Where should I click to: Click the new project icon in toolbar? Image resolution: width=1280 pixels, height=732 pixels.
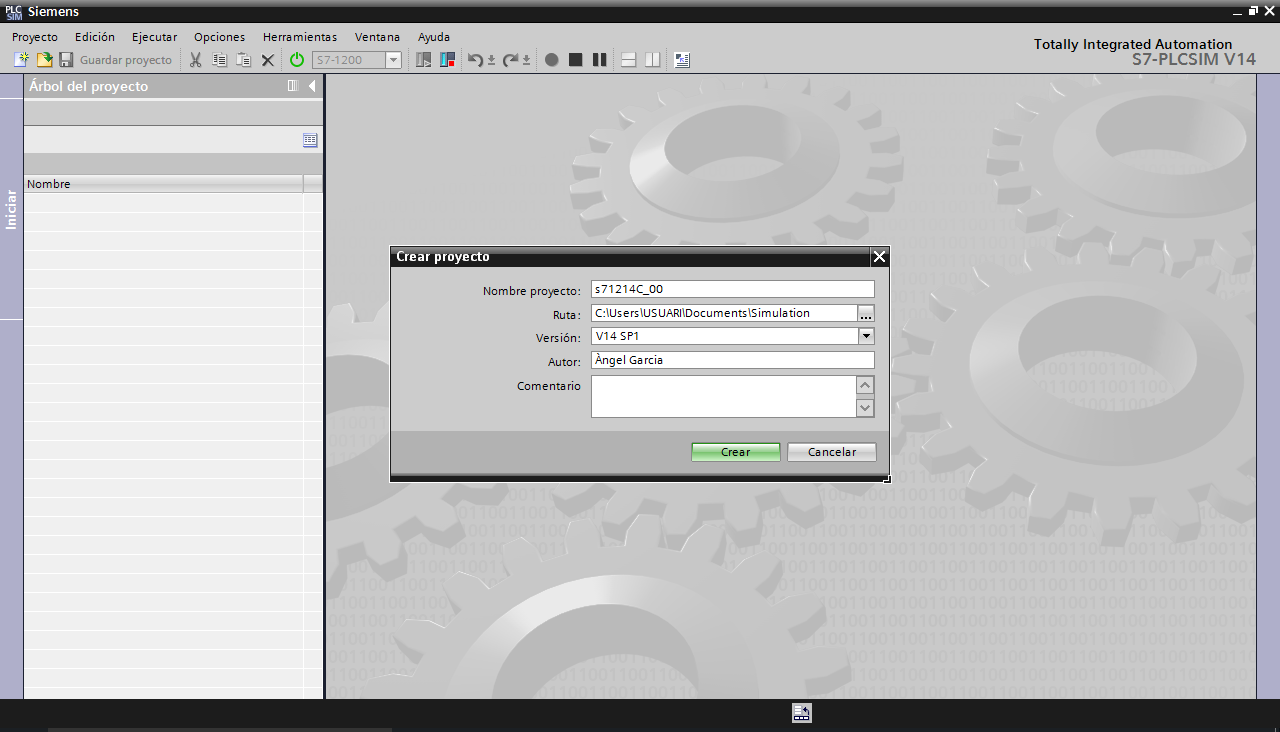[x=21, y=60]
